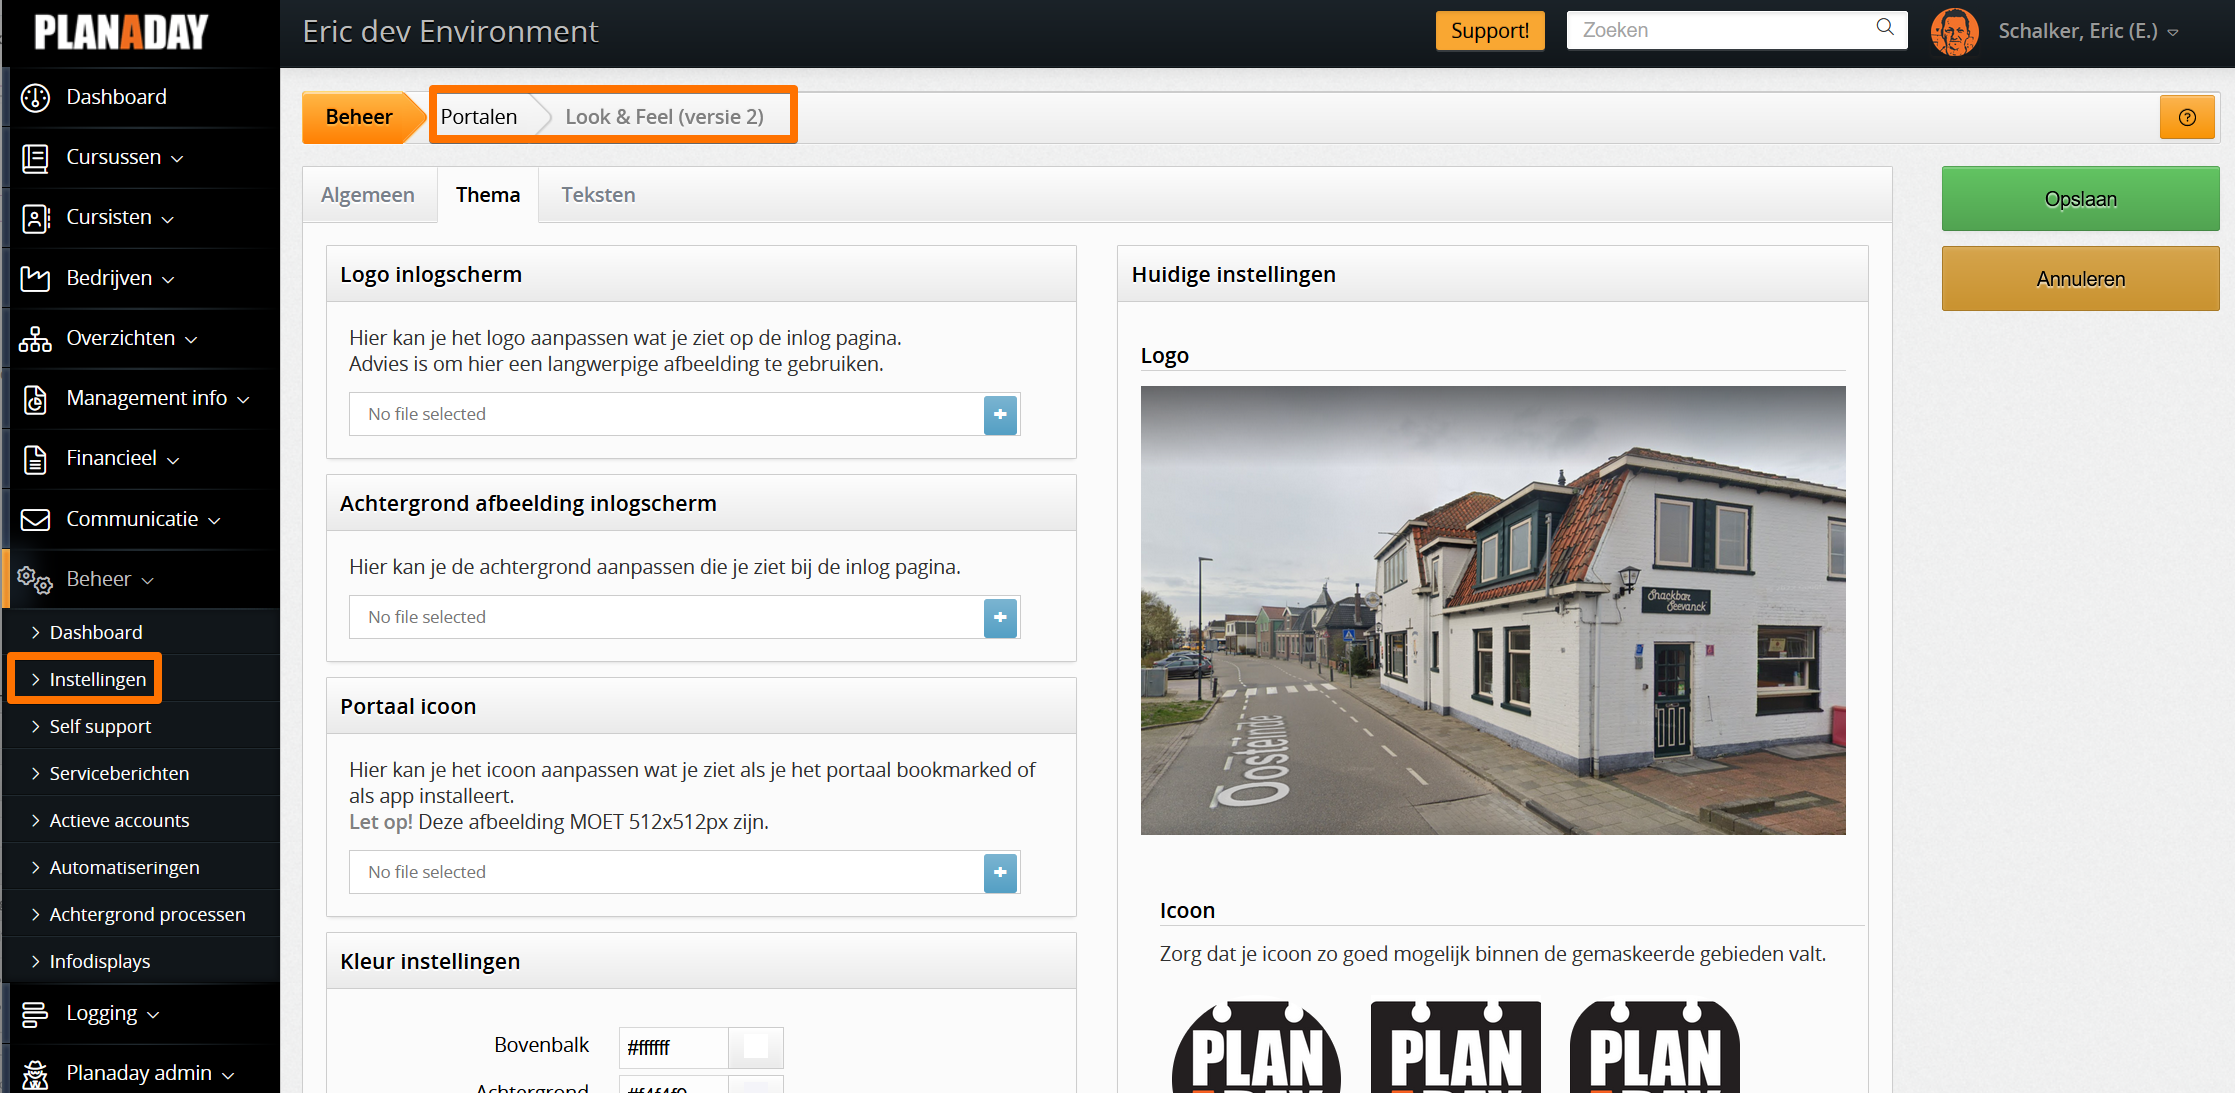The width and height of the screenshot is (2235, 1093).
Task: Open Self support submenu item
Action: tap(100, 726)
